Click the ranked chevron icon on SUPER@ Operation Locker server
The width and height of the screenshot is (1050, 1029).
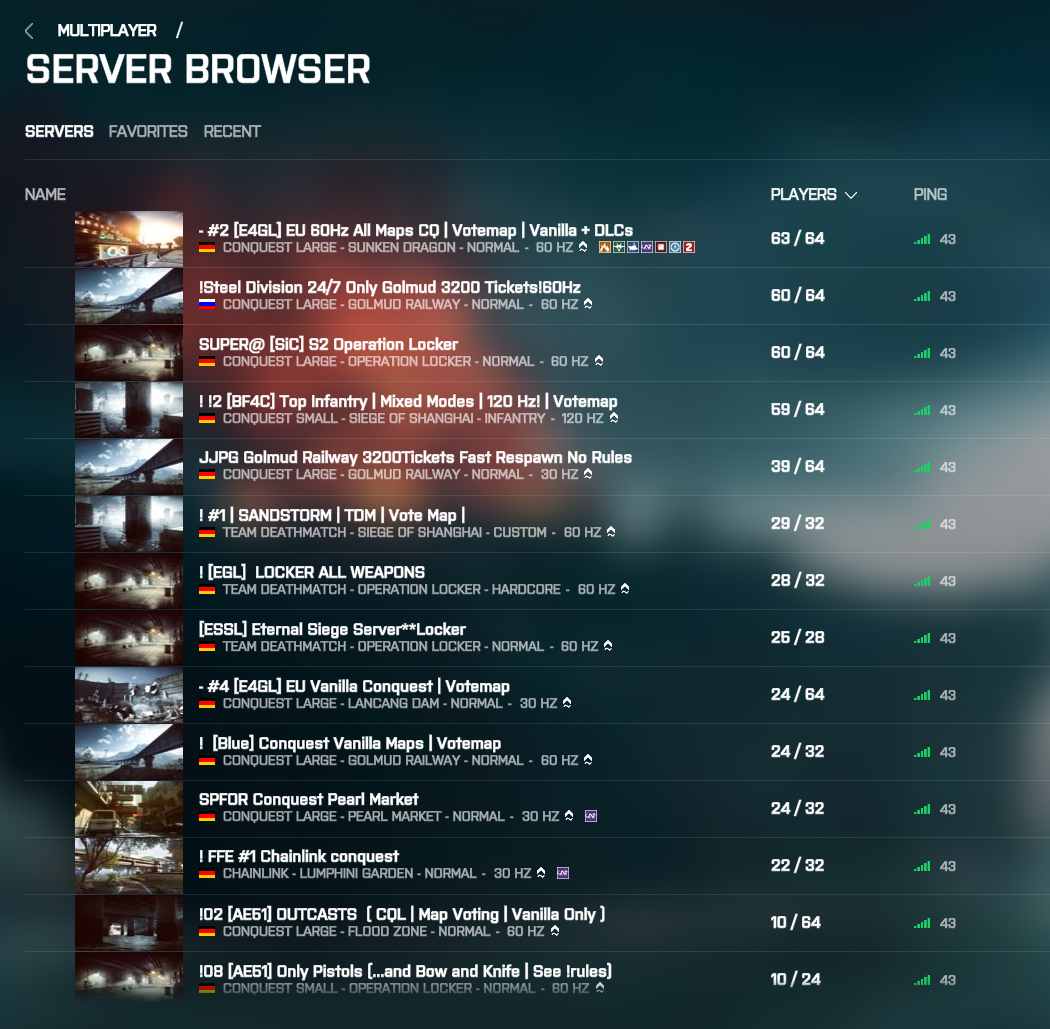tap(598, 361)
